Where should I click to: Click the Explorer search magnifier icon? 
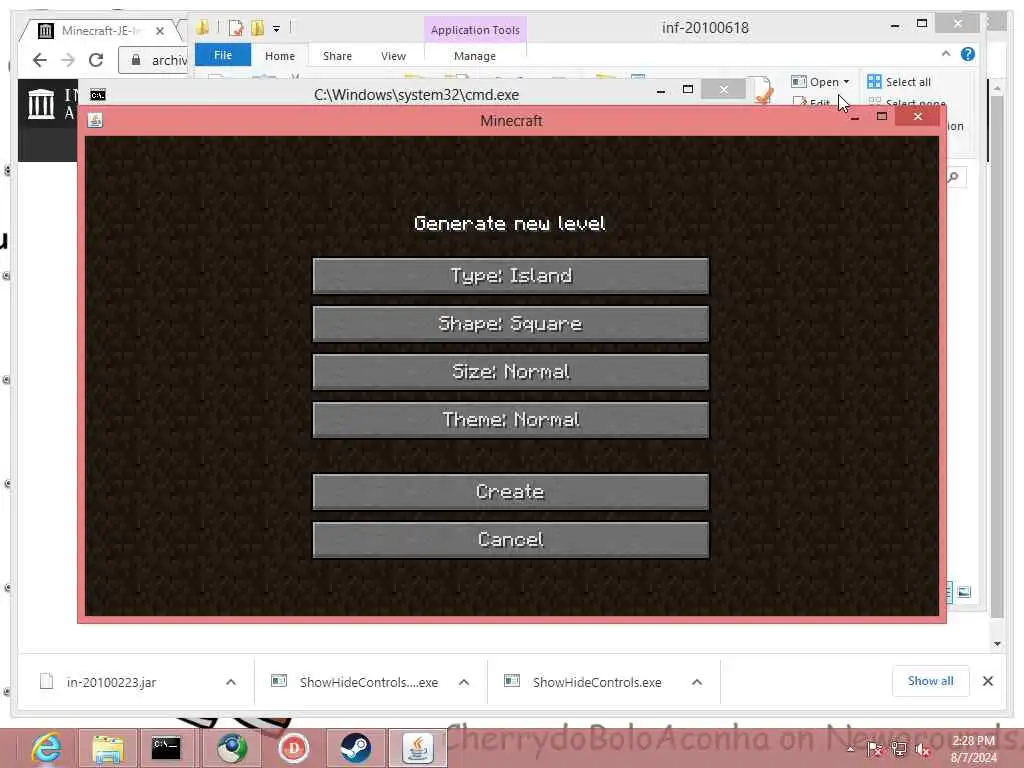(x=953, y=176)
